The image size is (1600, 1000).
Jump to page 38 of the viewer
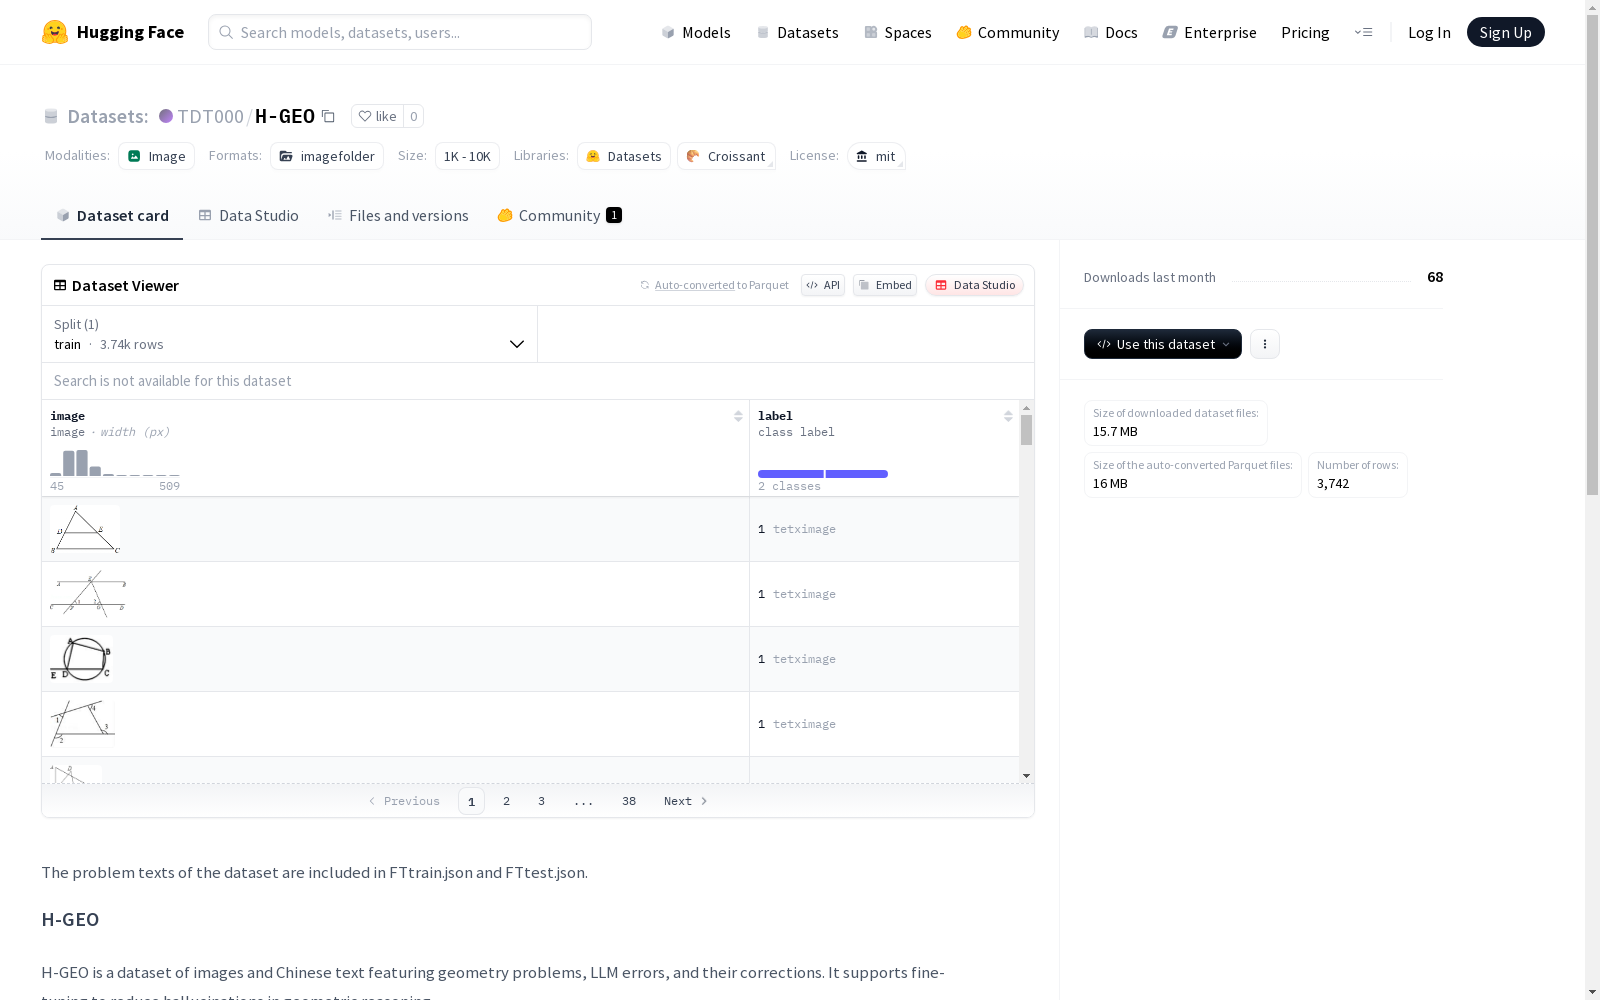629,801
